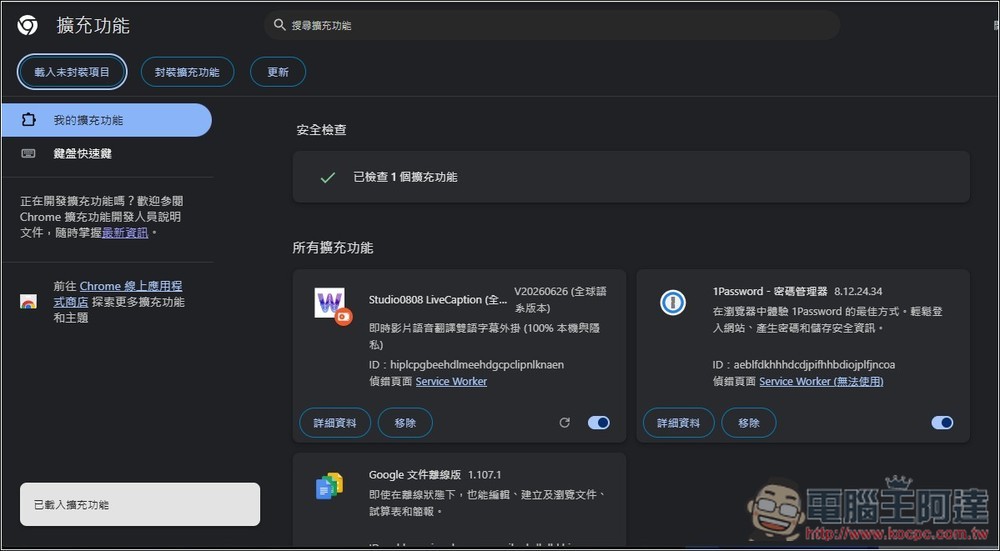Click the 所有擴充功能 heading

click(333, 248)
